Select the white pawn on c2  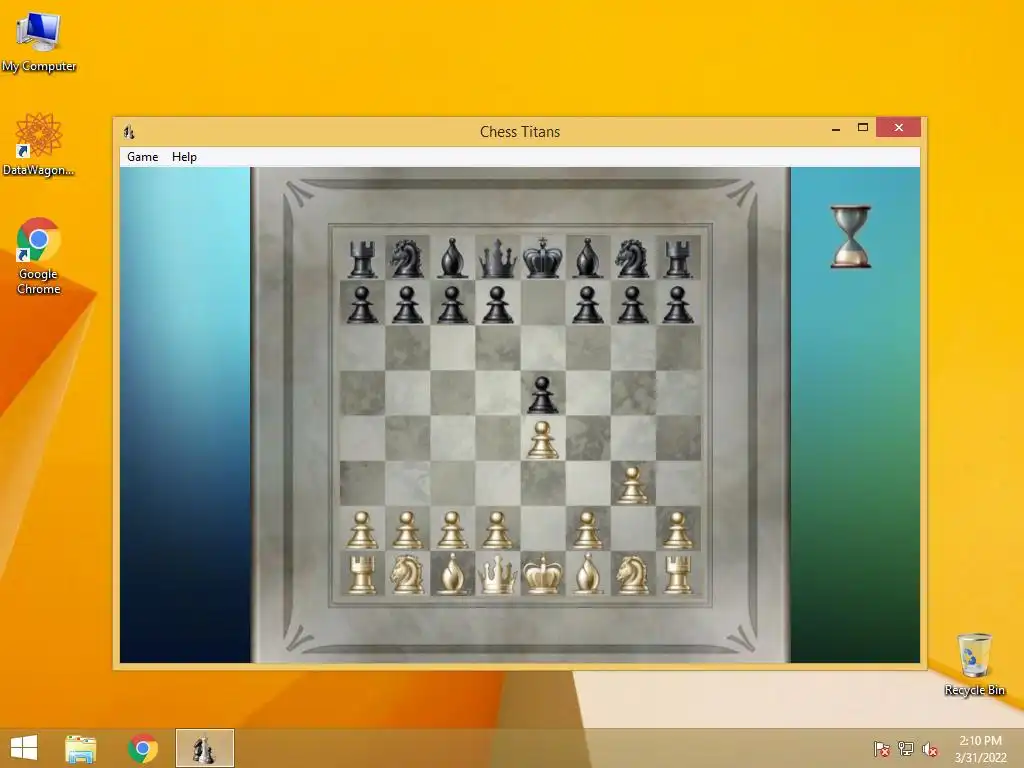tap(453, 530)
